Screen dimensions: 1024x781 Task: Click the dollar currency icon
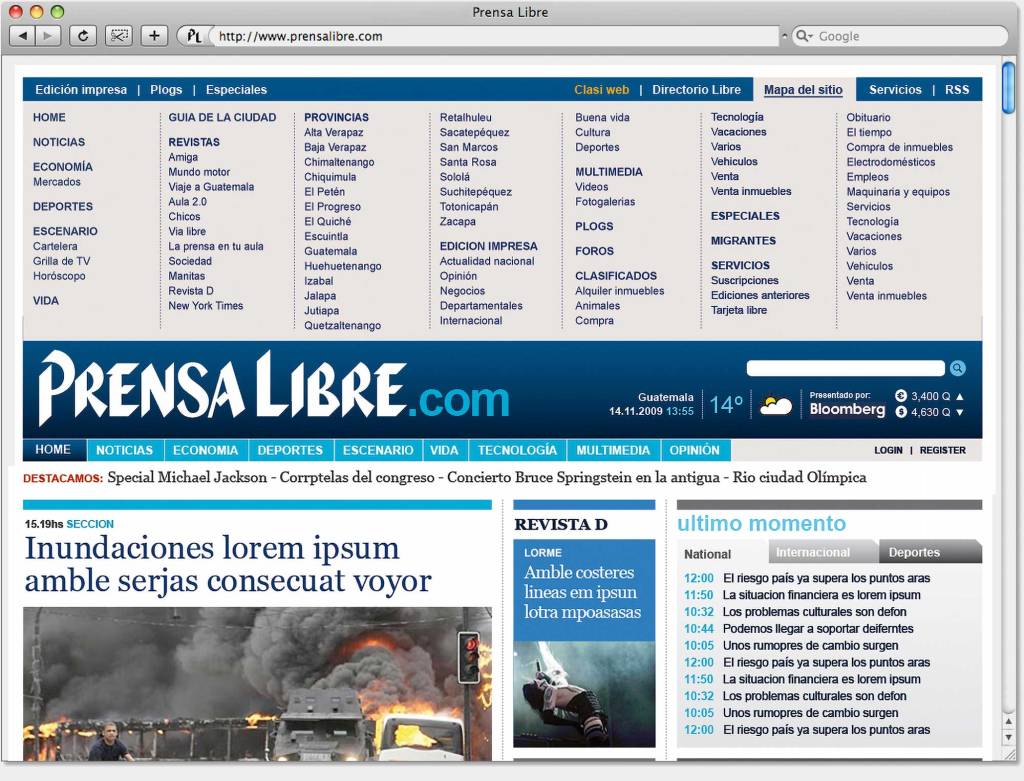point(900,412)
